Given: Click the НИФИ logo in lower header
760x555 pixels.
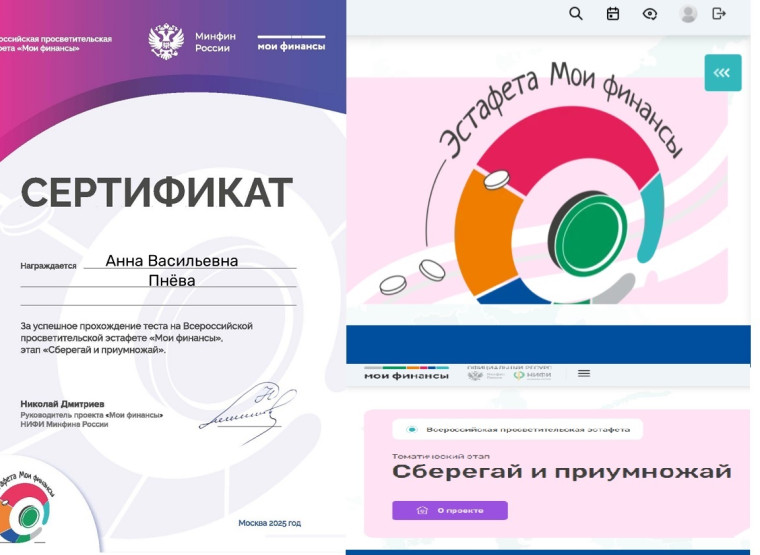Looking at the screenshot, I should (x=533, y=375).
